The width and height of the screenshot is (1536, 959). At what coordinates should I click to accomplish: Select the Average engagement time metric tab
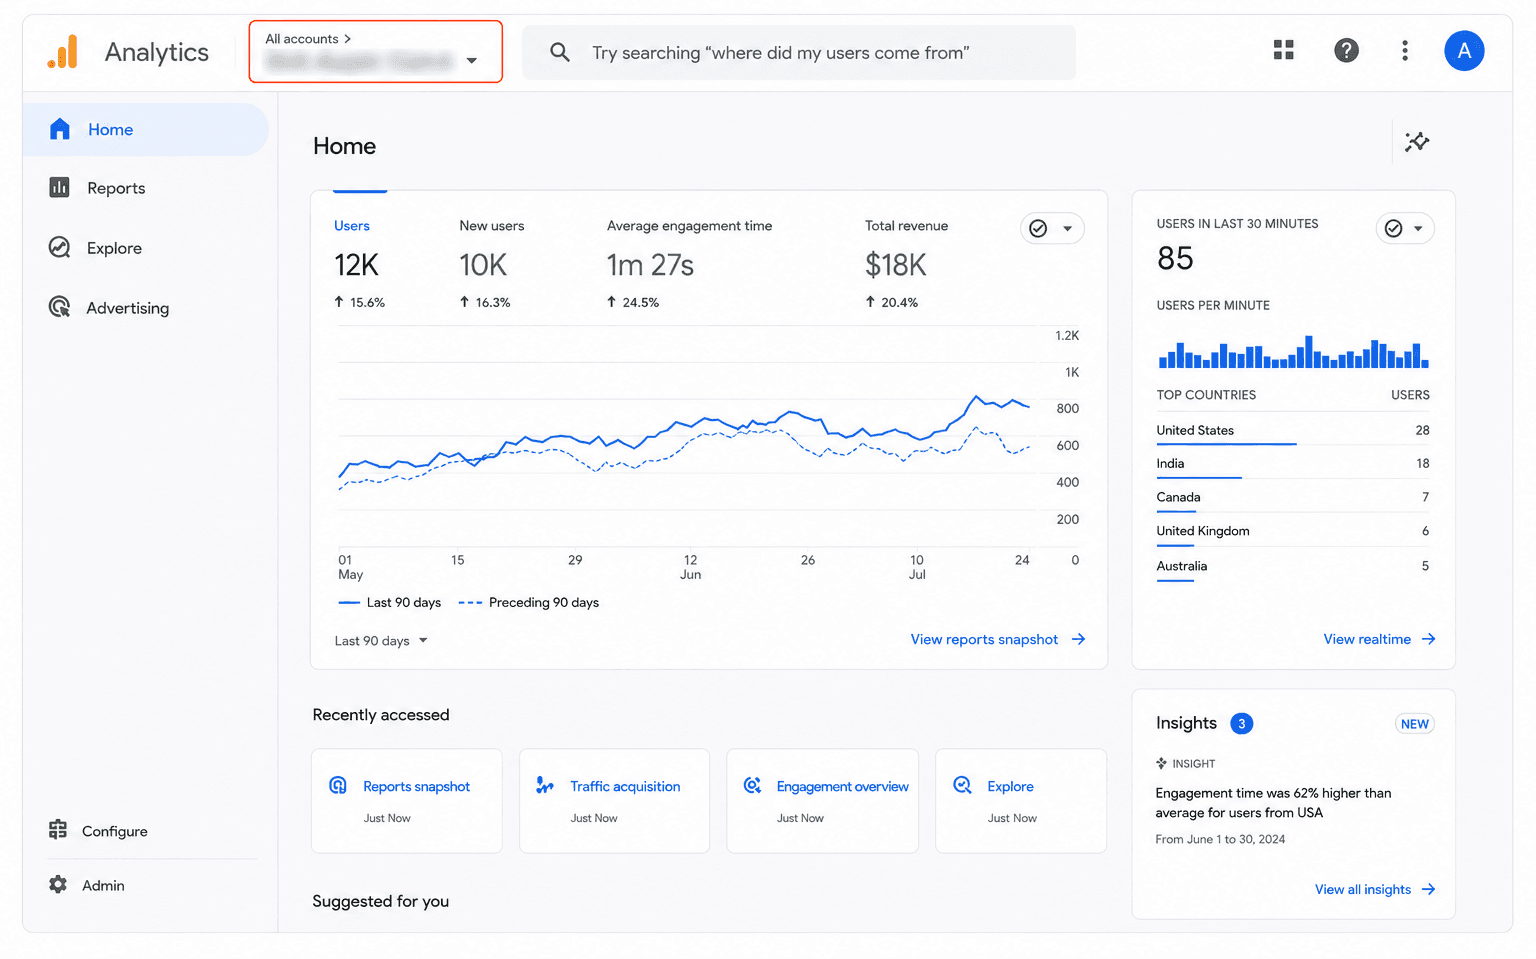click(689, 263)
